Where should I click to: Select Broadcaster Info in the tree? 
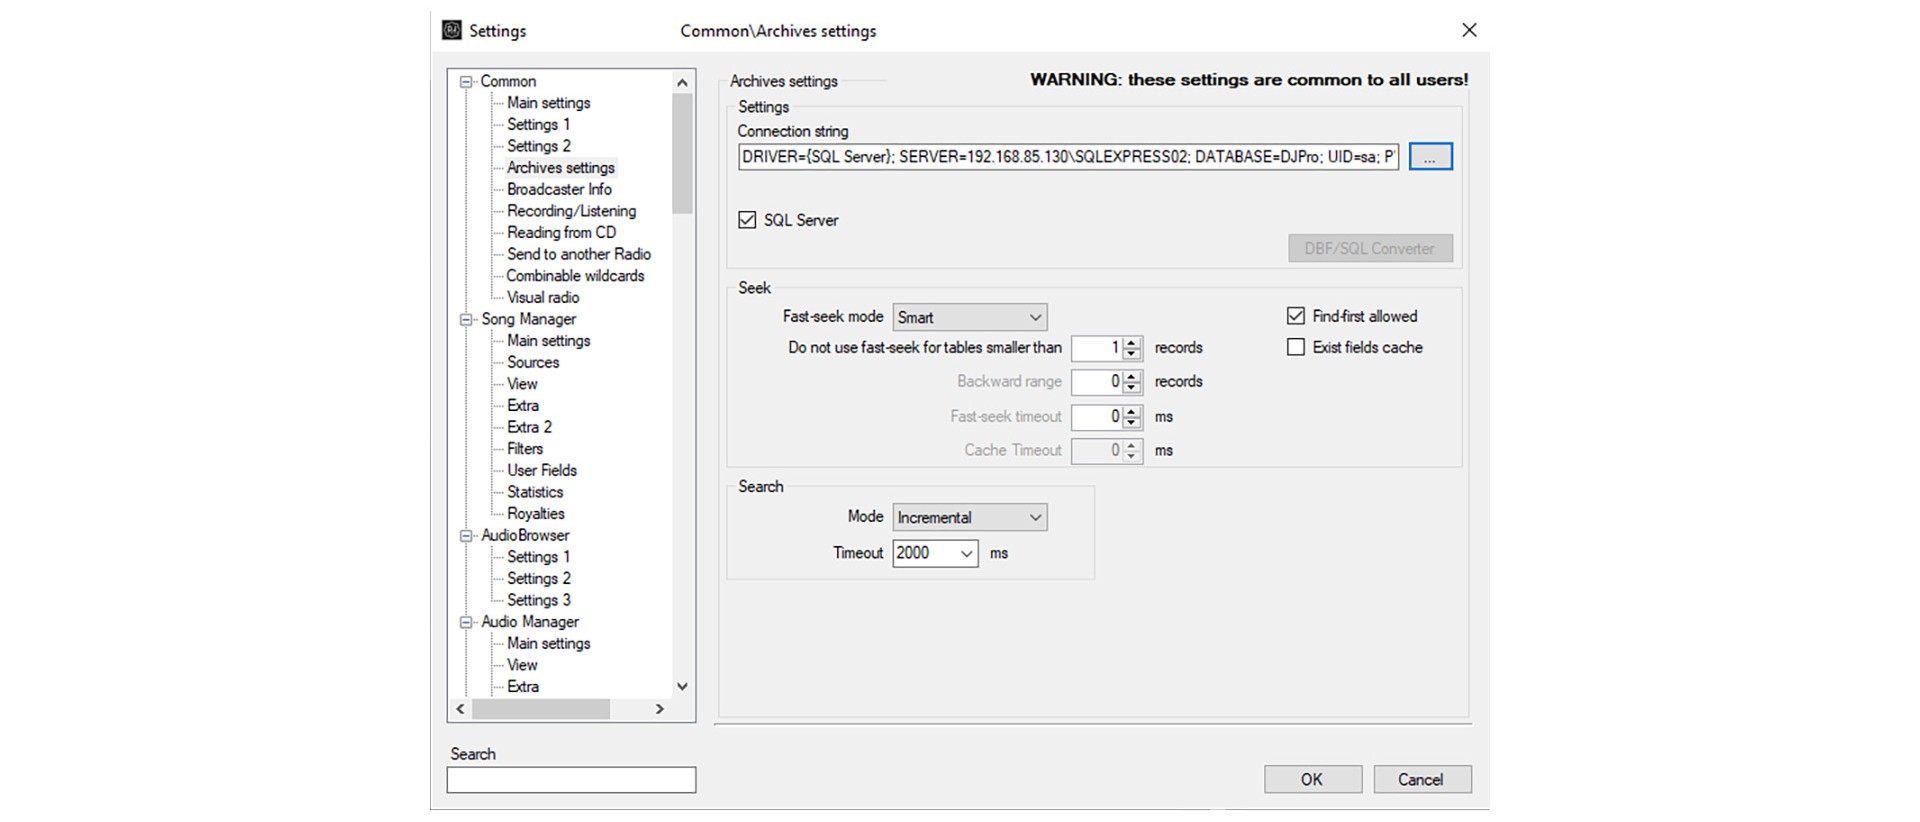pyautogui.click(x=558, y=189)
